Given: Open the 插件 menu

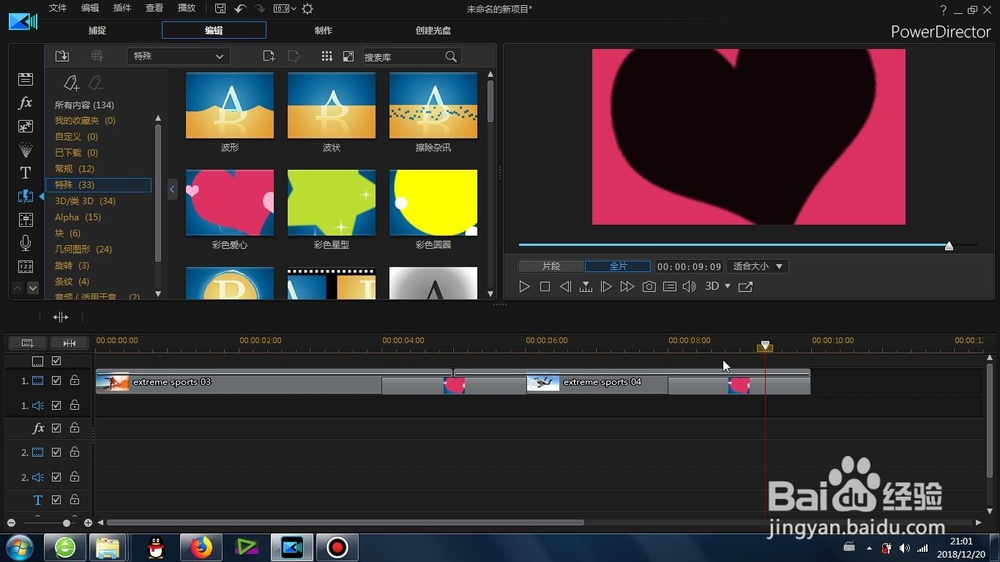Looking at the screenshot, I should tap(122, 8).
